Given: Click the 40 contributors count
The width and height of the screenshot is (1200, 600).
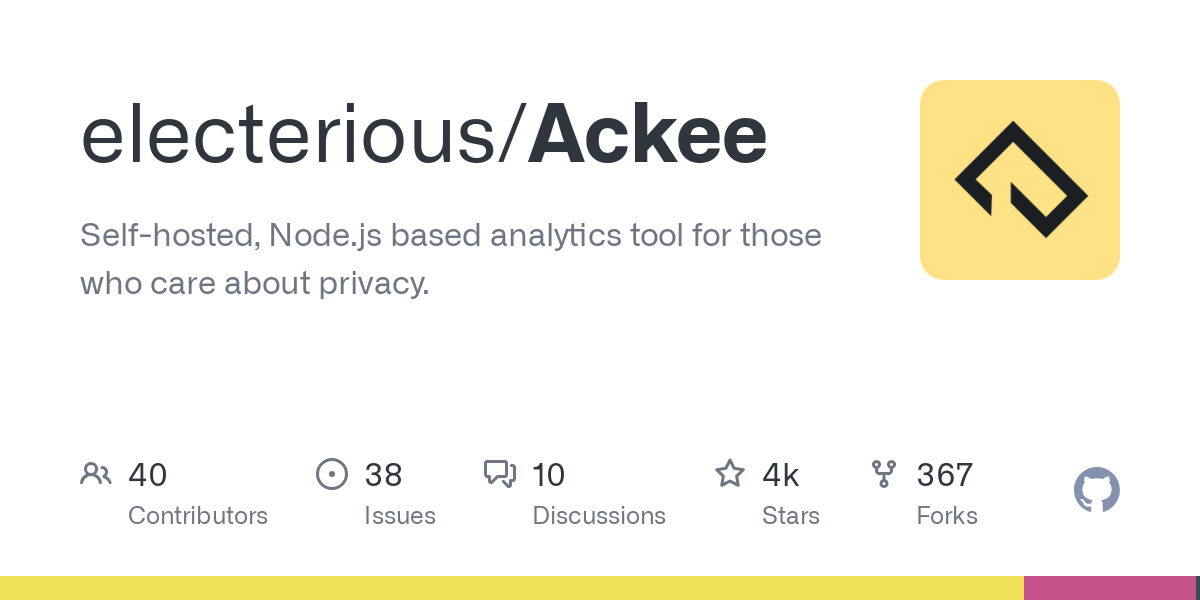Looking at the screenshot, I should (148, 475).
